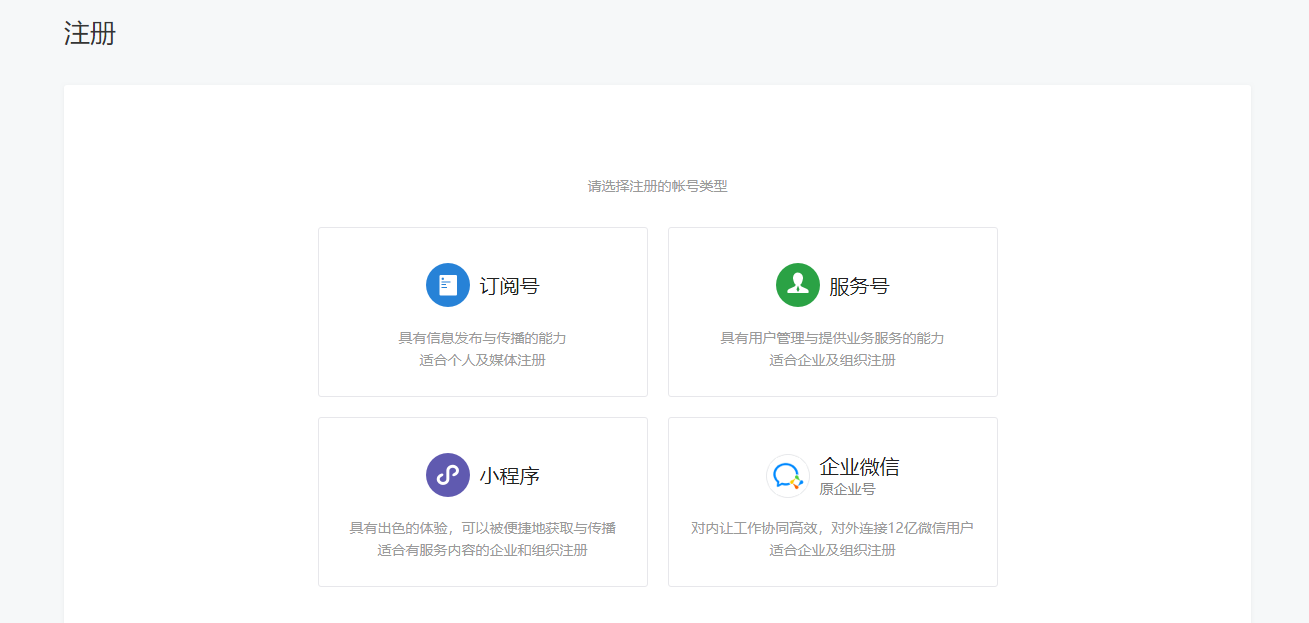Click the purple 小程序 logo icon
The height and width of the screenshot is (623, 1309).
coord(447,475)
